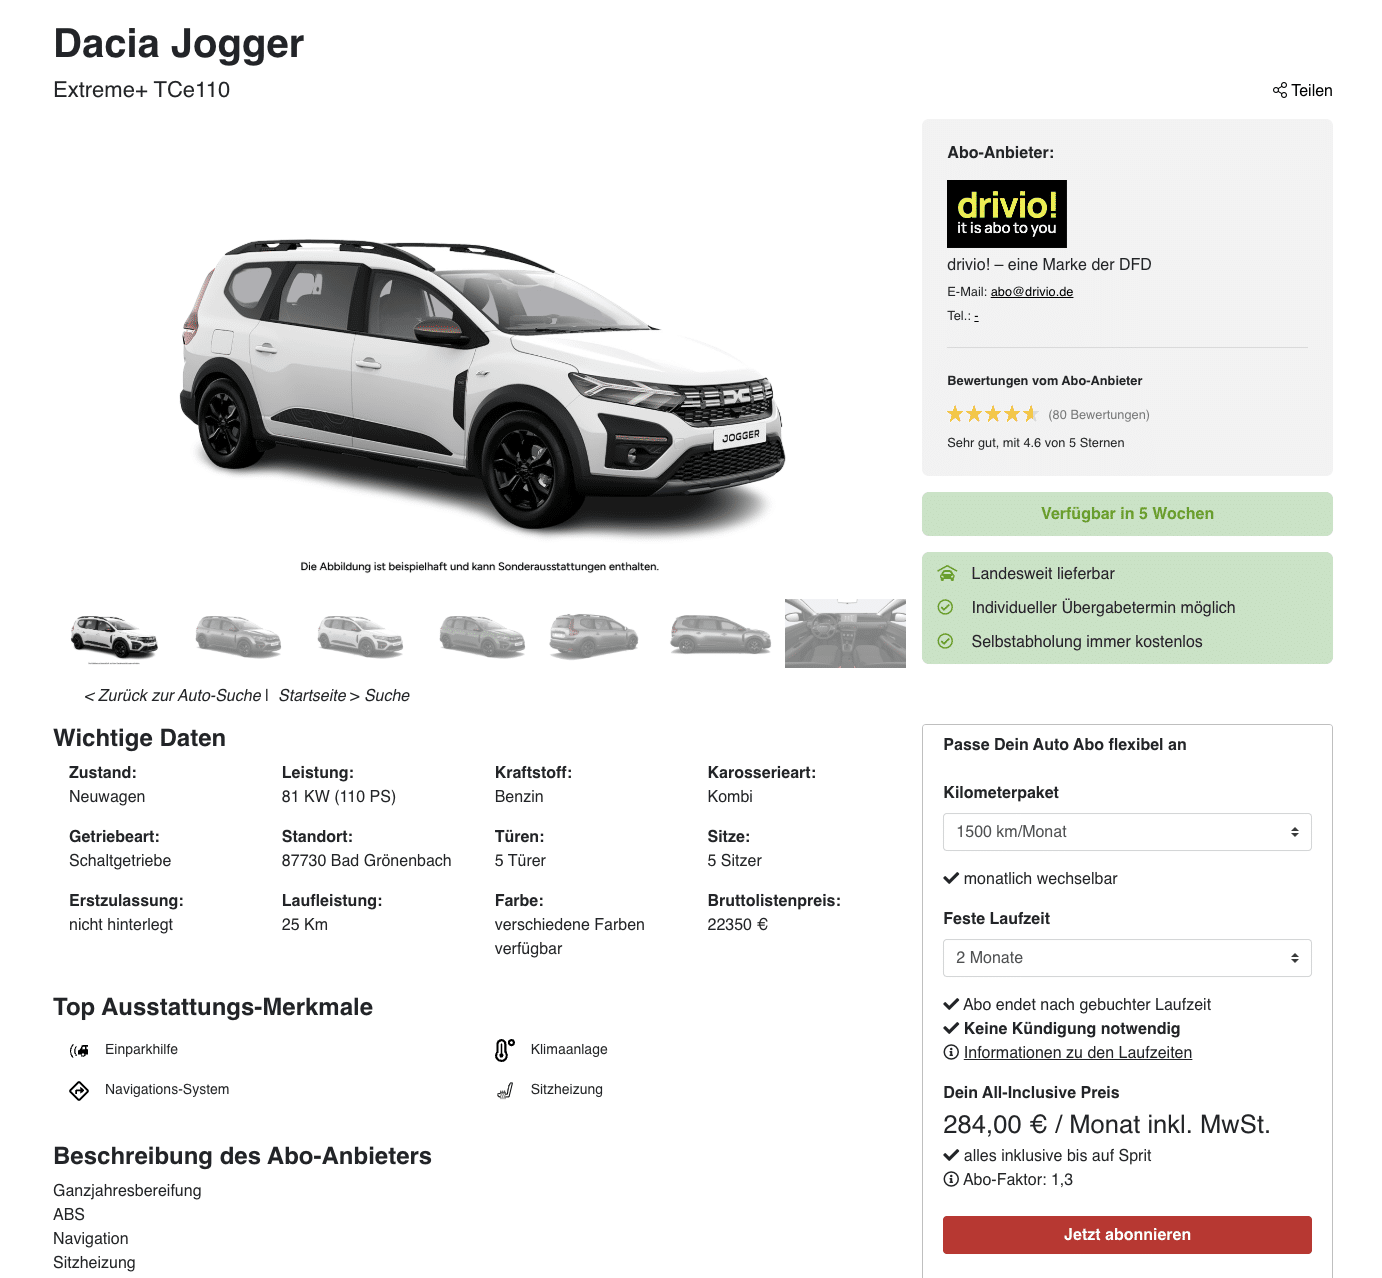This screenshot has width=1382, height=1278.
Task: Click info icon next to Laufzeiten link
Action: click(951, 1053)
